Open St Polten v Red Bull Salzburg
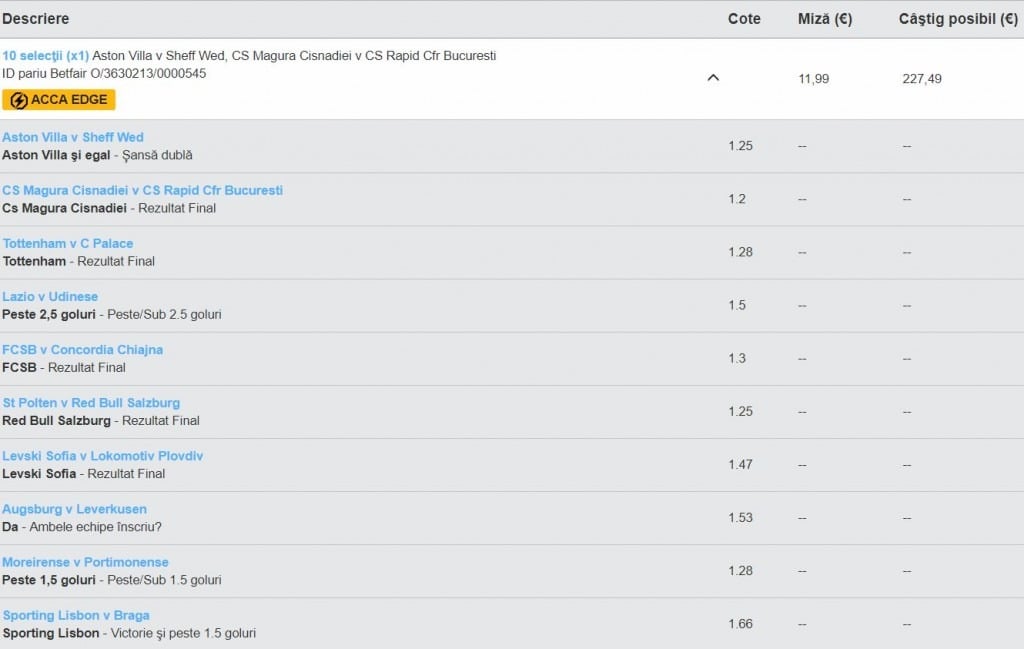Viewport: 1024px width, 649px height. click(x=91, y=402)
